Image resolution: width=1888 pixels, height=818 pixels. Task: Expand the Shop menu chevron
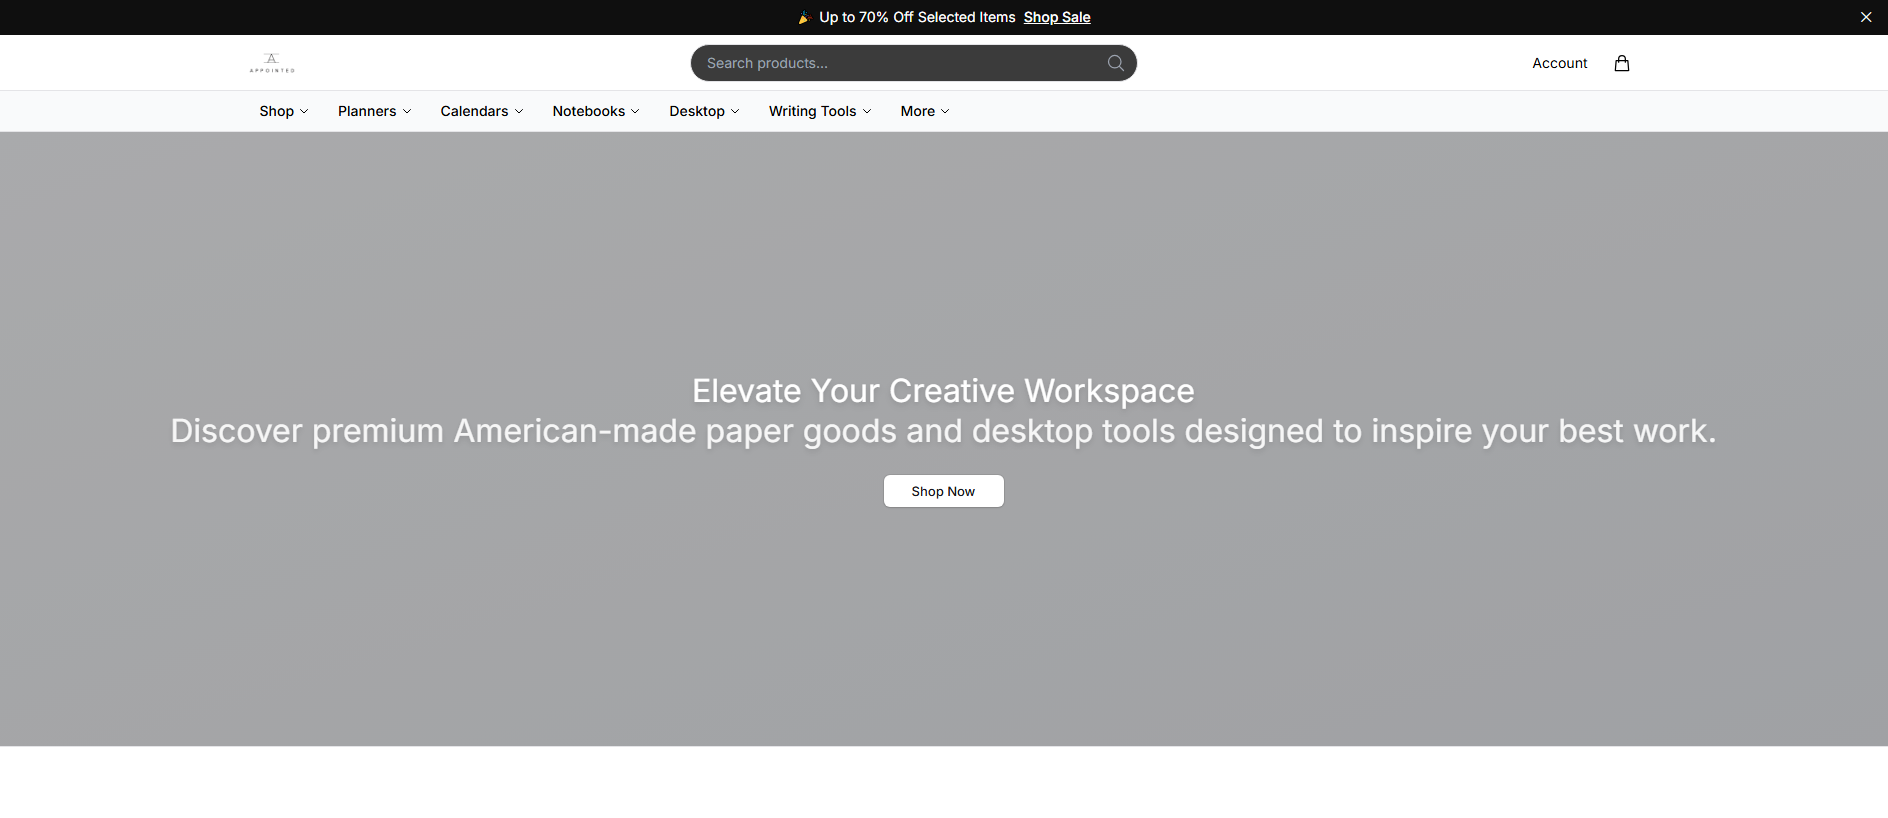(x=304, y=111)
